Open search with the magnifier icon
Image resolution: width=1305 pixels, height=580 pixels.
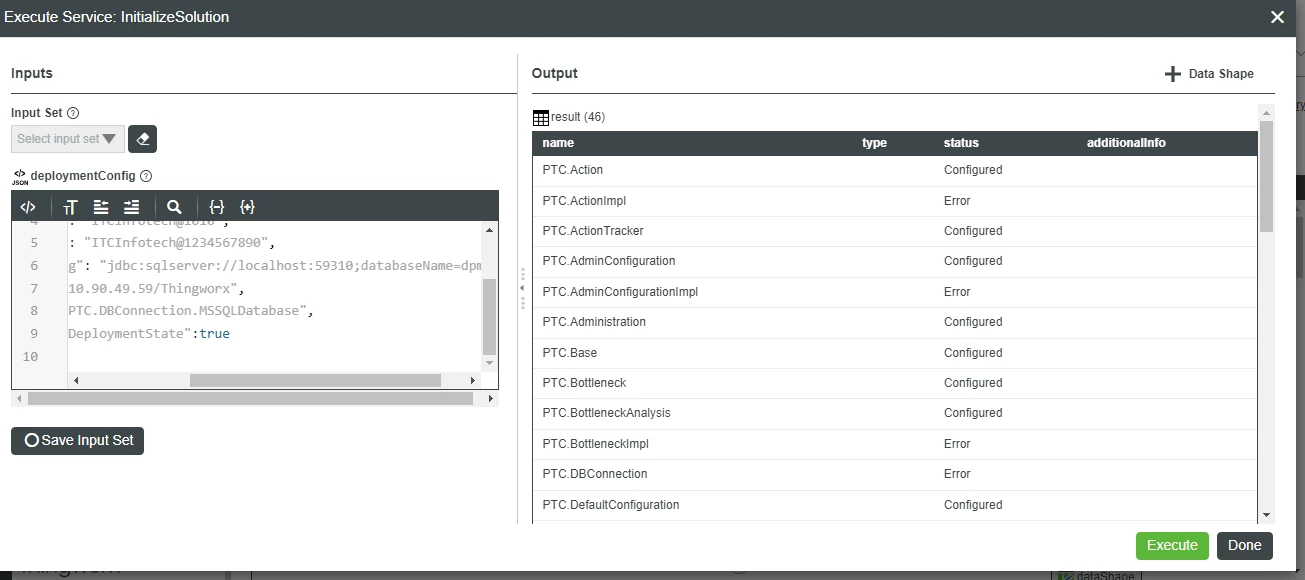[174, 207]
